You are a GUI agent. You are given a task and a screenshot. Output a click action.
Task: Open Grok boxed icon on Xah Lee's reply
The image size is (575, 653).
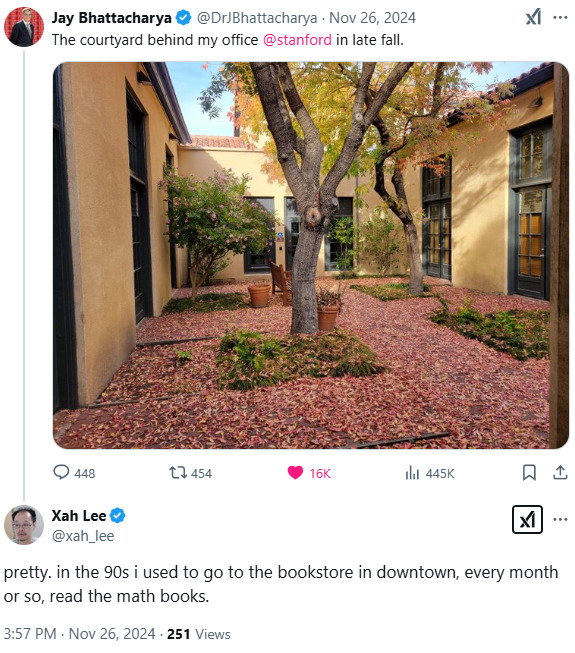pos(527,519)
